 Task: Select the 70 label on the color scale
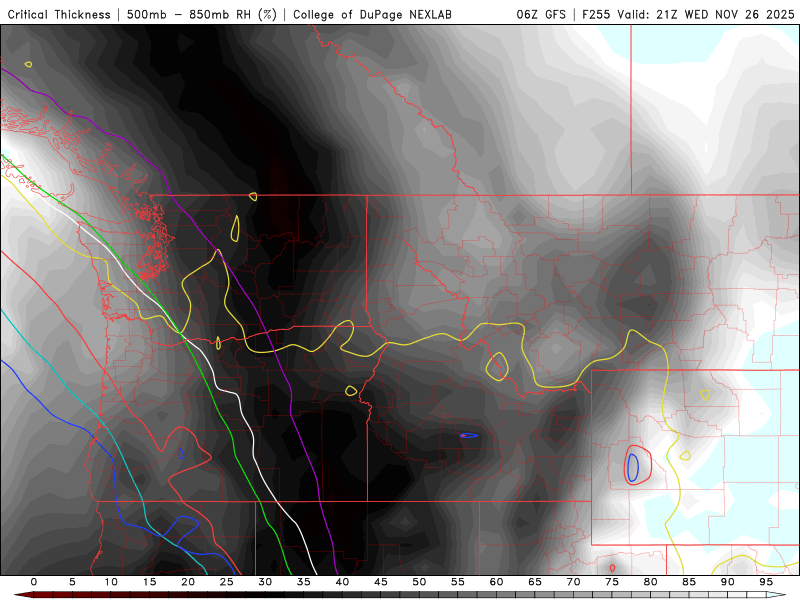click(x=573, y=582)
